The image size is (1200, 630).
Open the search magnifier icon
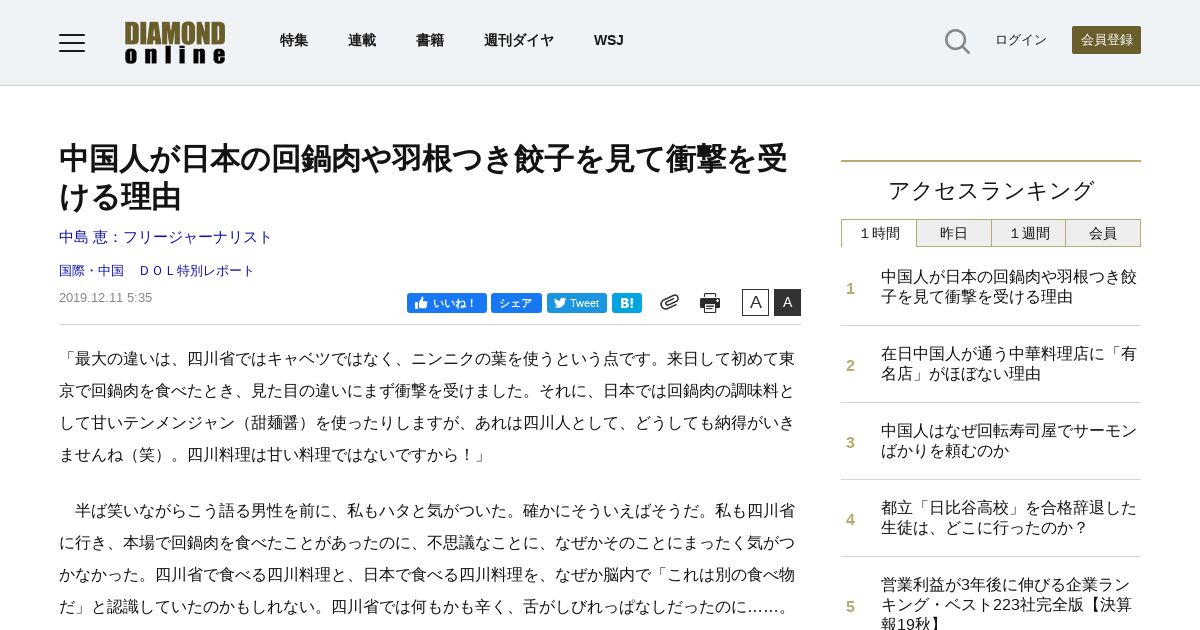click(957, 41)
